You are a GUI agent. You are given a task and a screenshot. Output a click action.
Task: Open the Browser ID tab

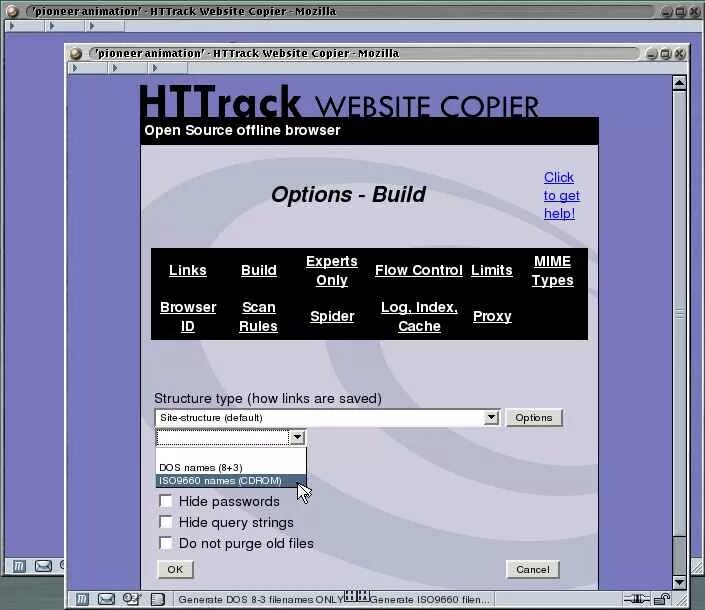(x=188, y=316)
